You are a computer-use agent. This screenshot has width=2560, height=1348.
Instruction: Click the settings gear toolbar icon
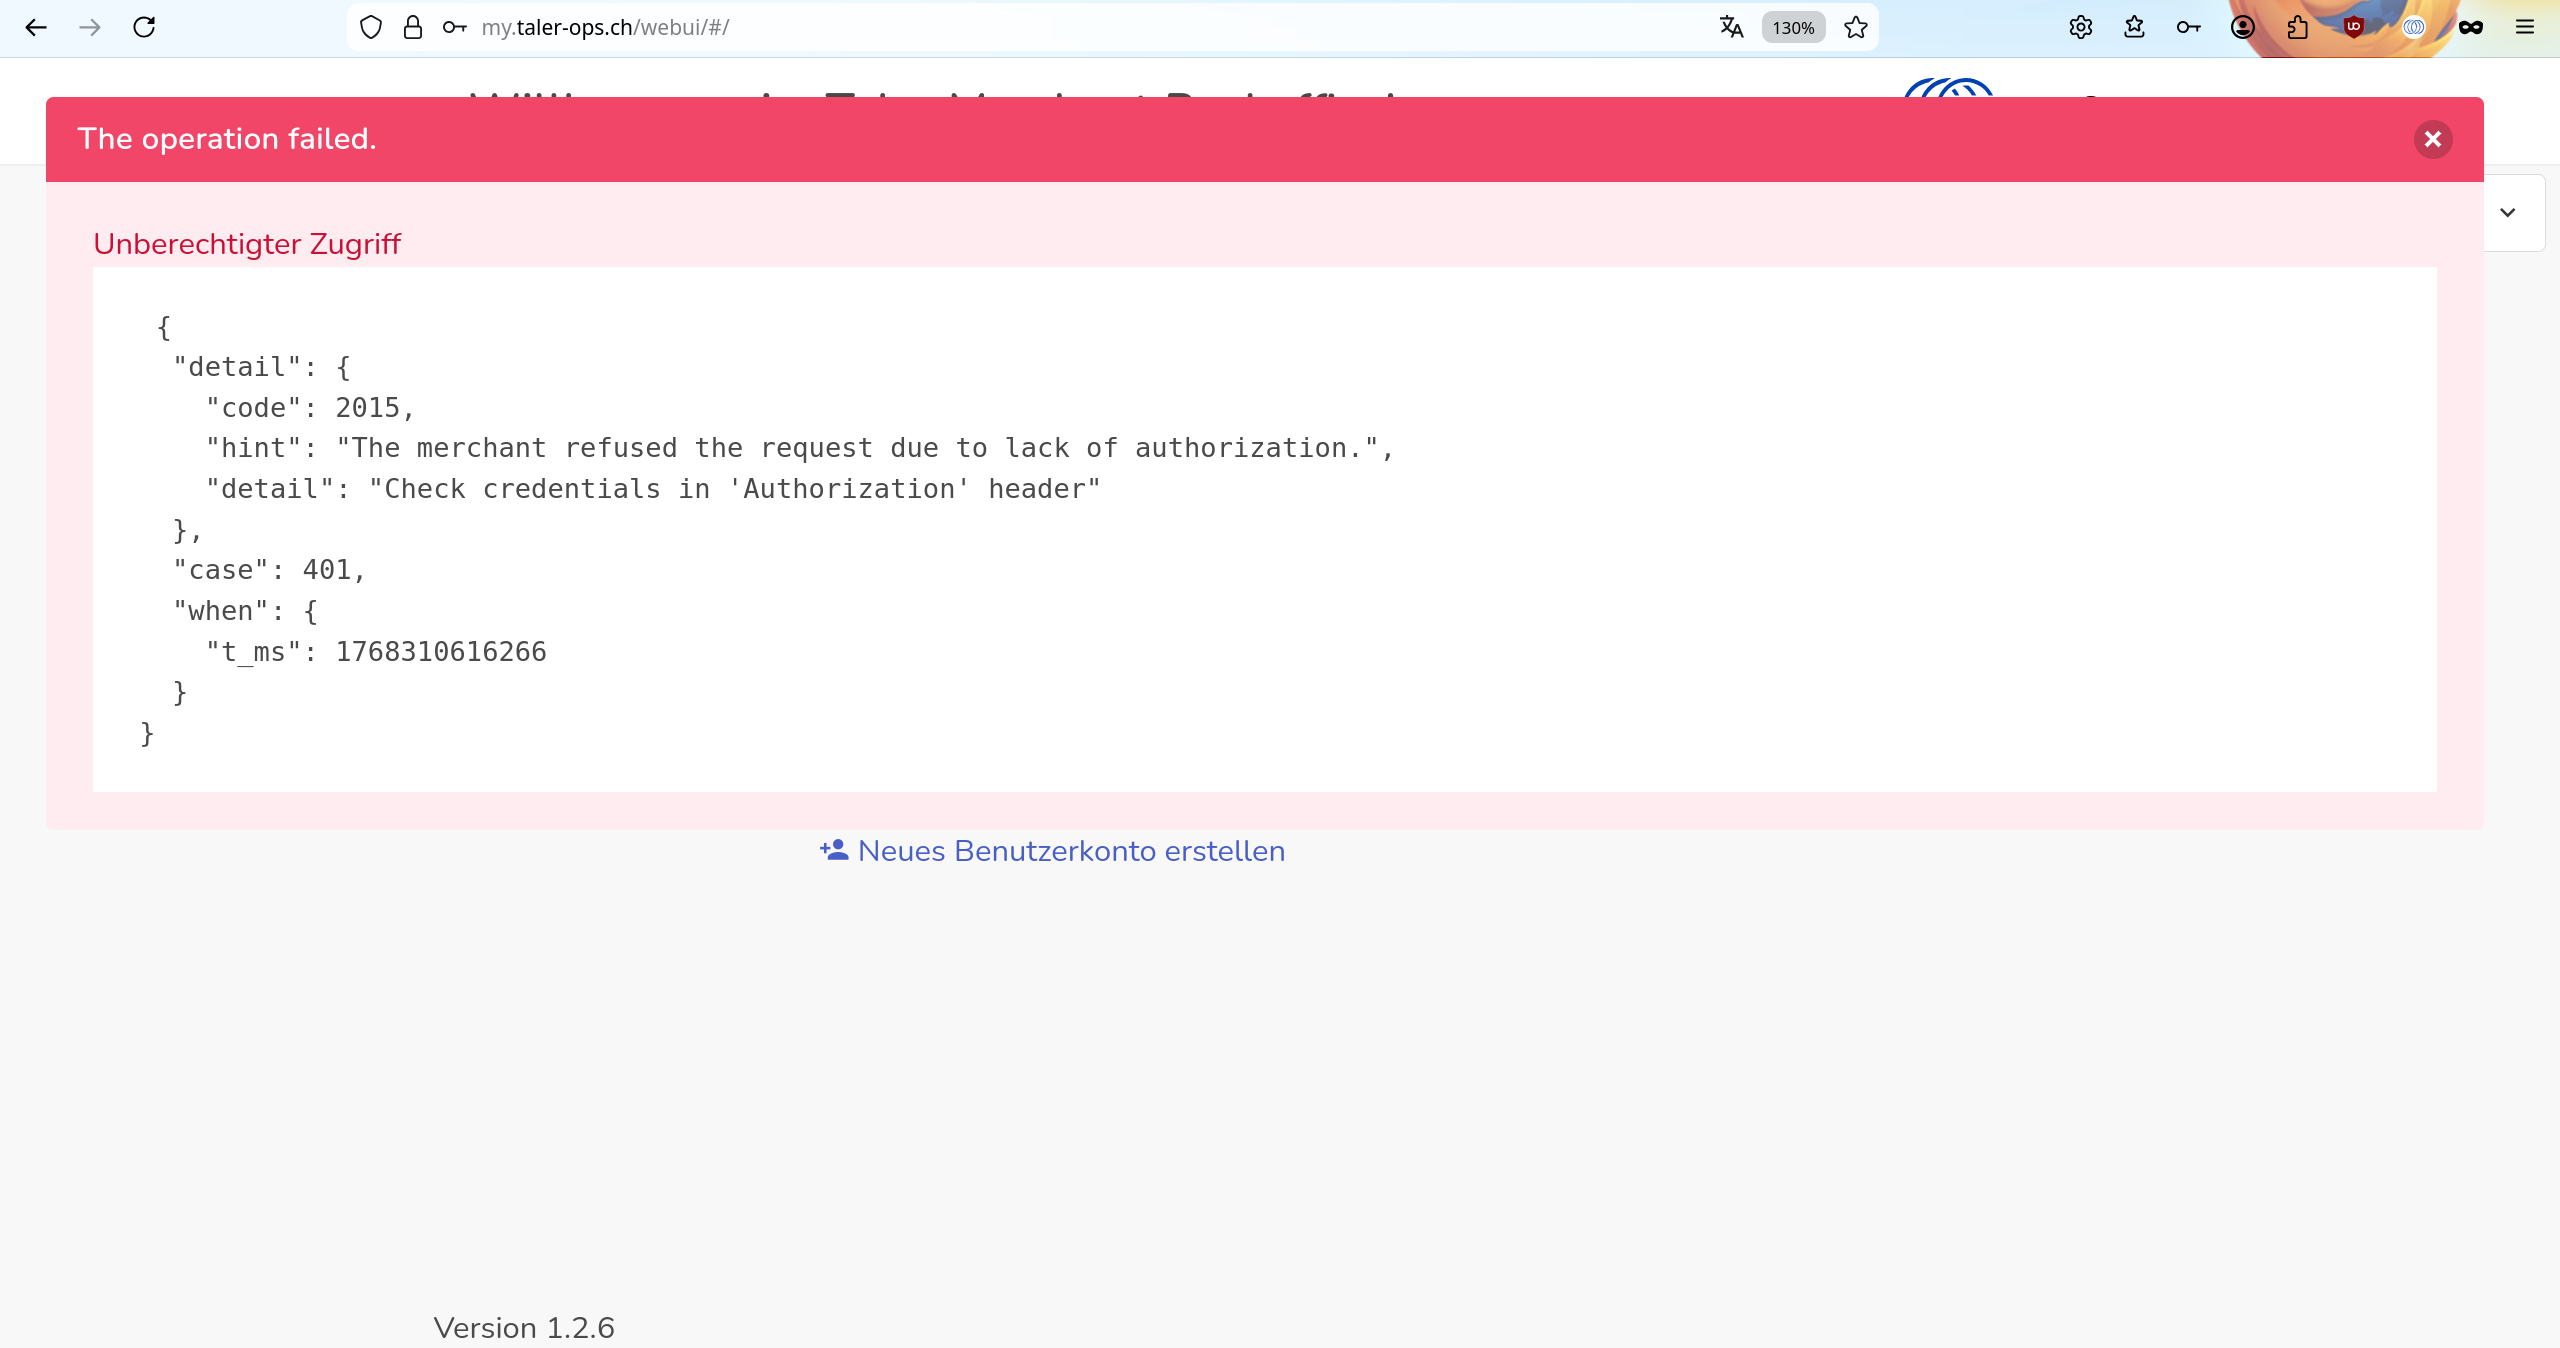coord(2080,27)
